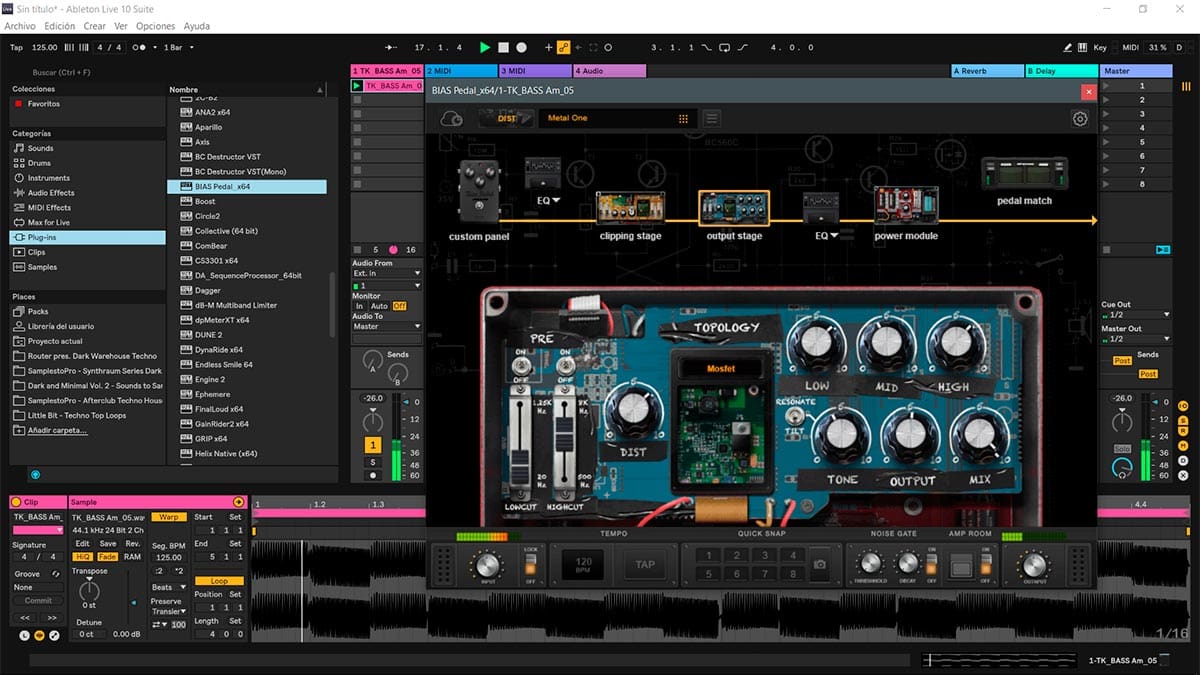
Task: Open the Archivo menu
Action: pos(20,26)
